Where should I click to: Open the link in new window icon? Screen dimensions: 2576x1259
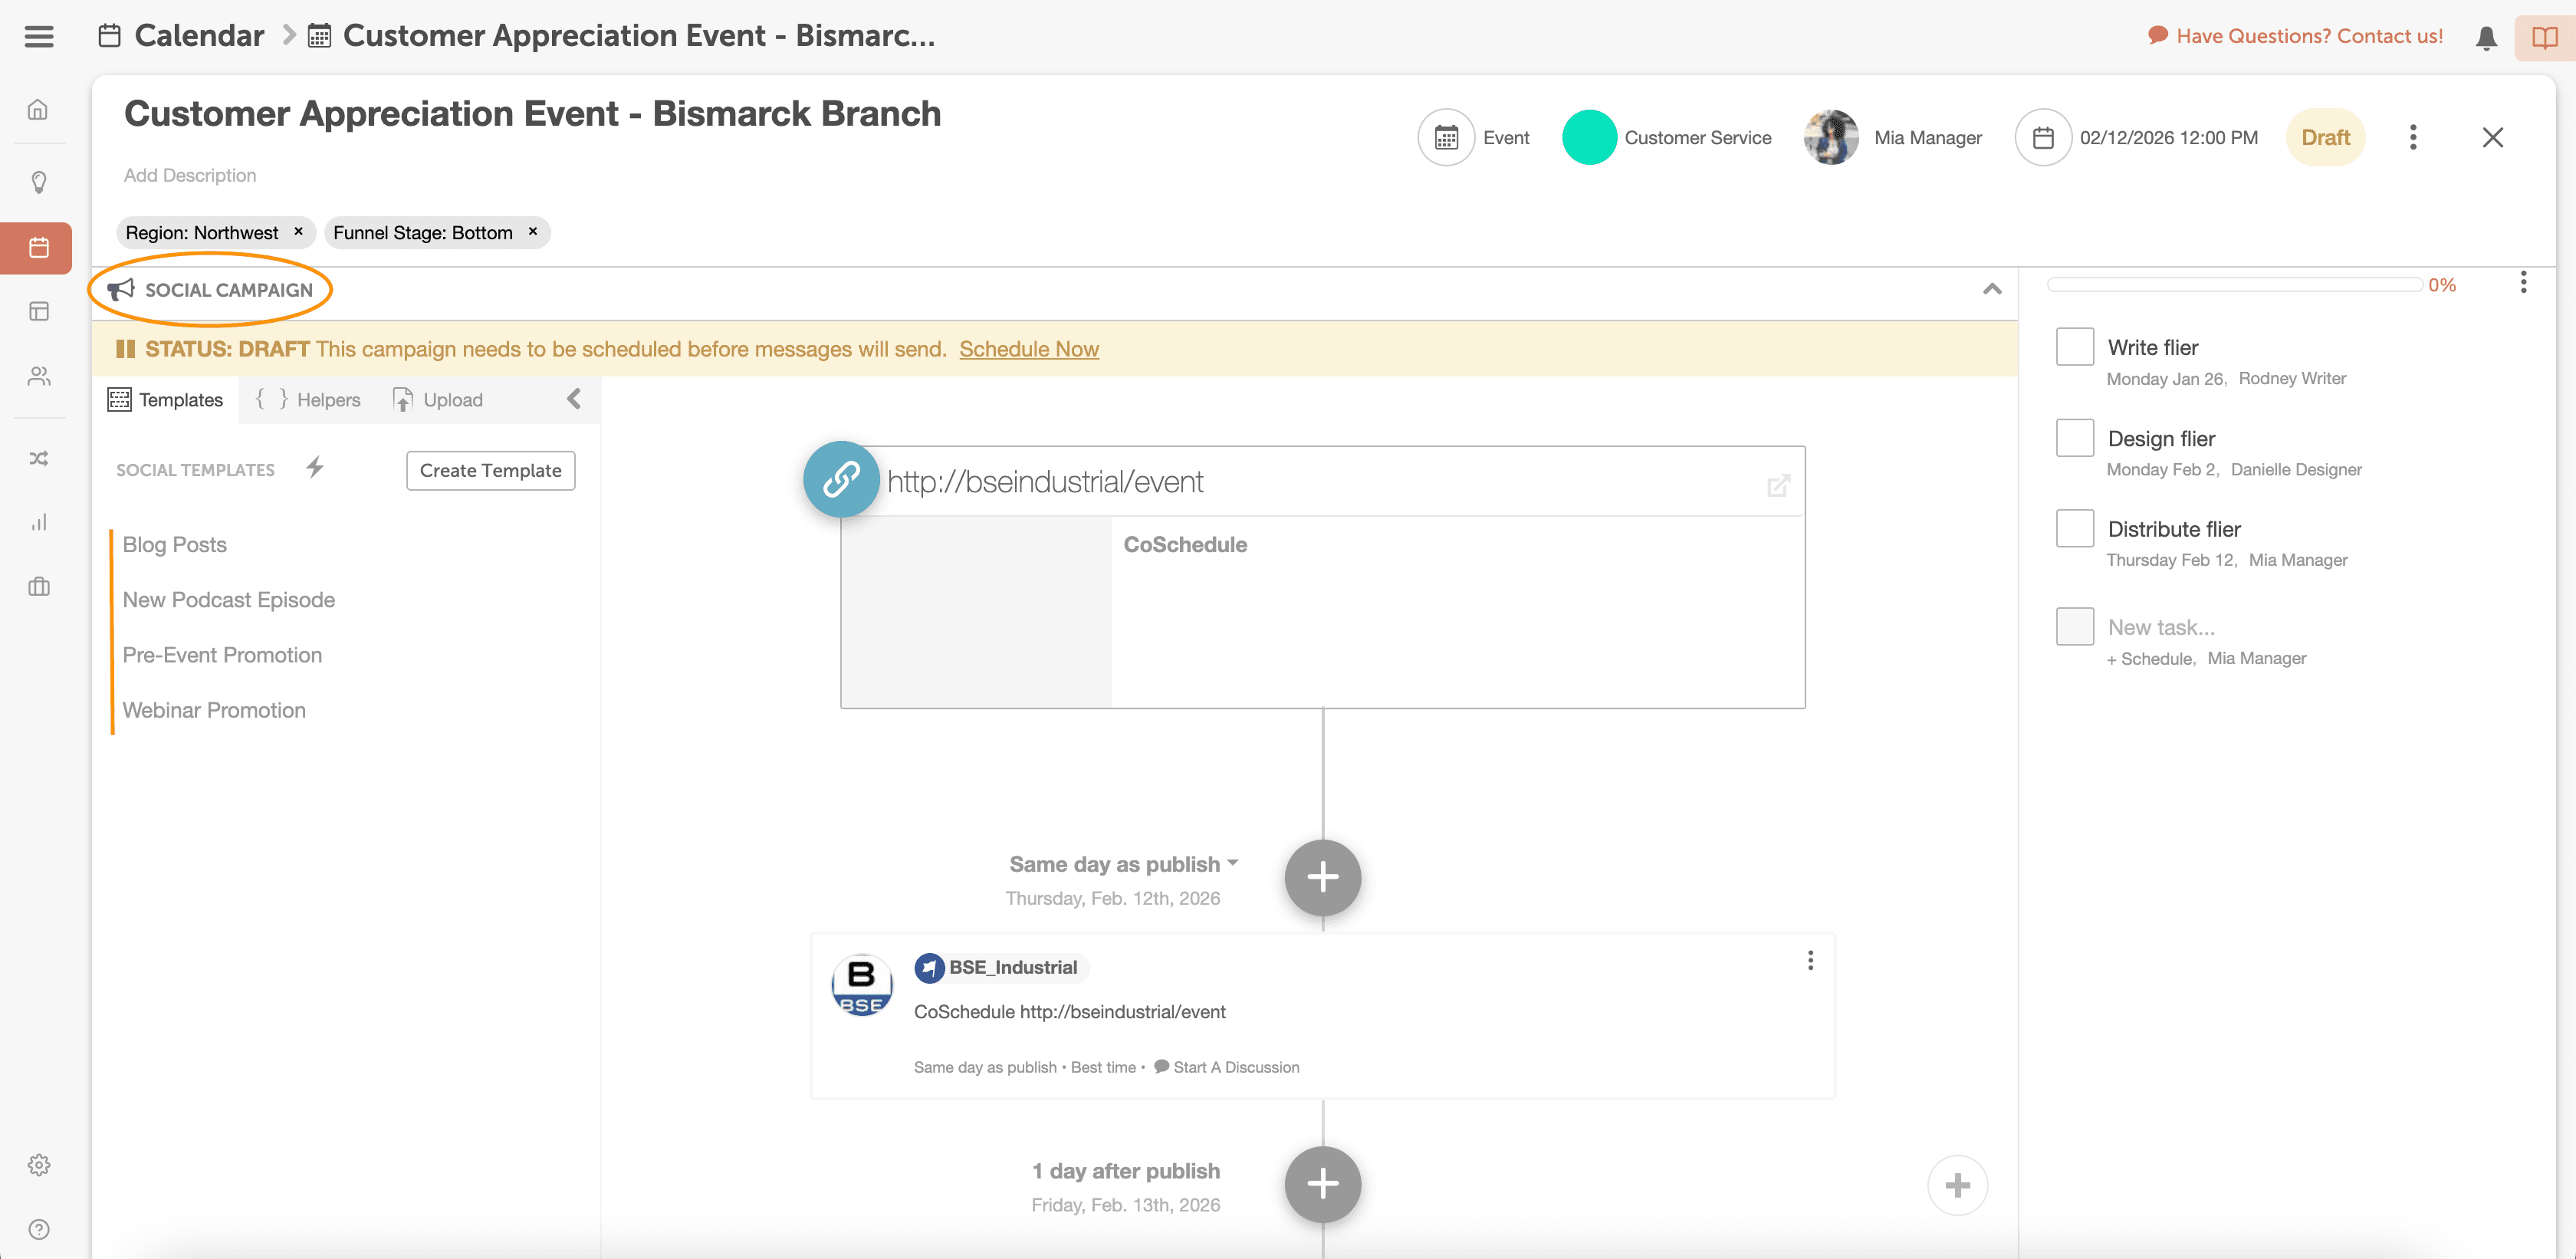pyautogui.click(x=1778, y=486)
